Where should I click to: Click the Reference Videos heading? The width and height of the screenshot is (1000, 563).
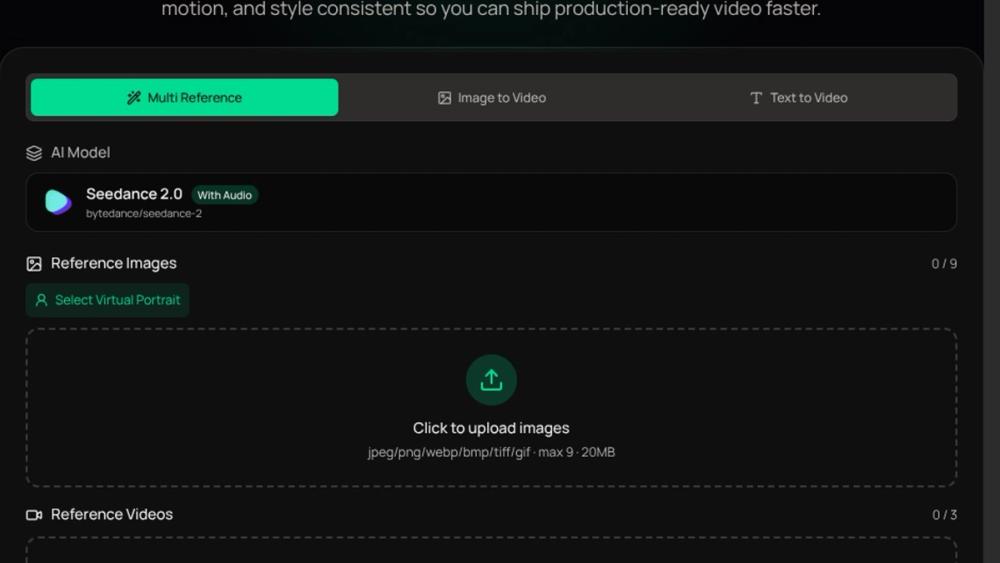point(112,514)
